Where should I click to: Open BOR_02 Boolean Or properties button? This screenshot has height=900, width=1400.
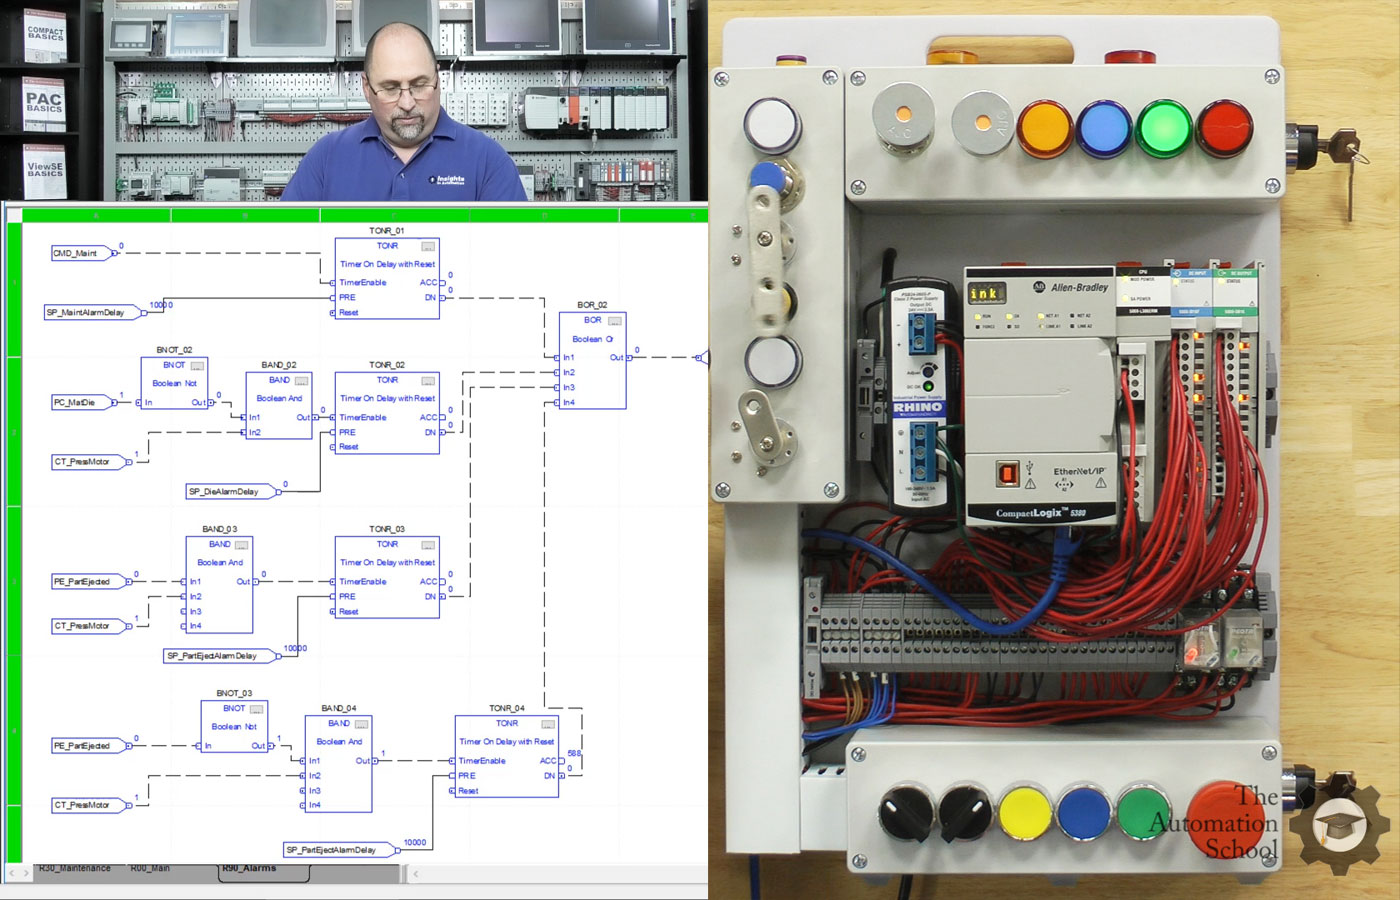click(615, 321)
